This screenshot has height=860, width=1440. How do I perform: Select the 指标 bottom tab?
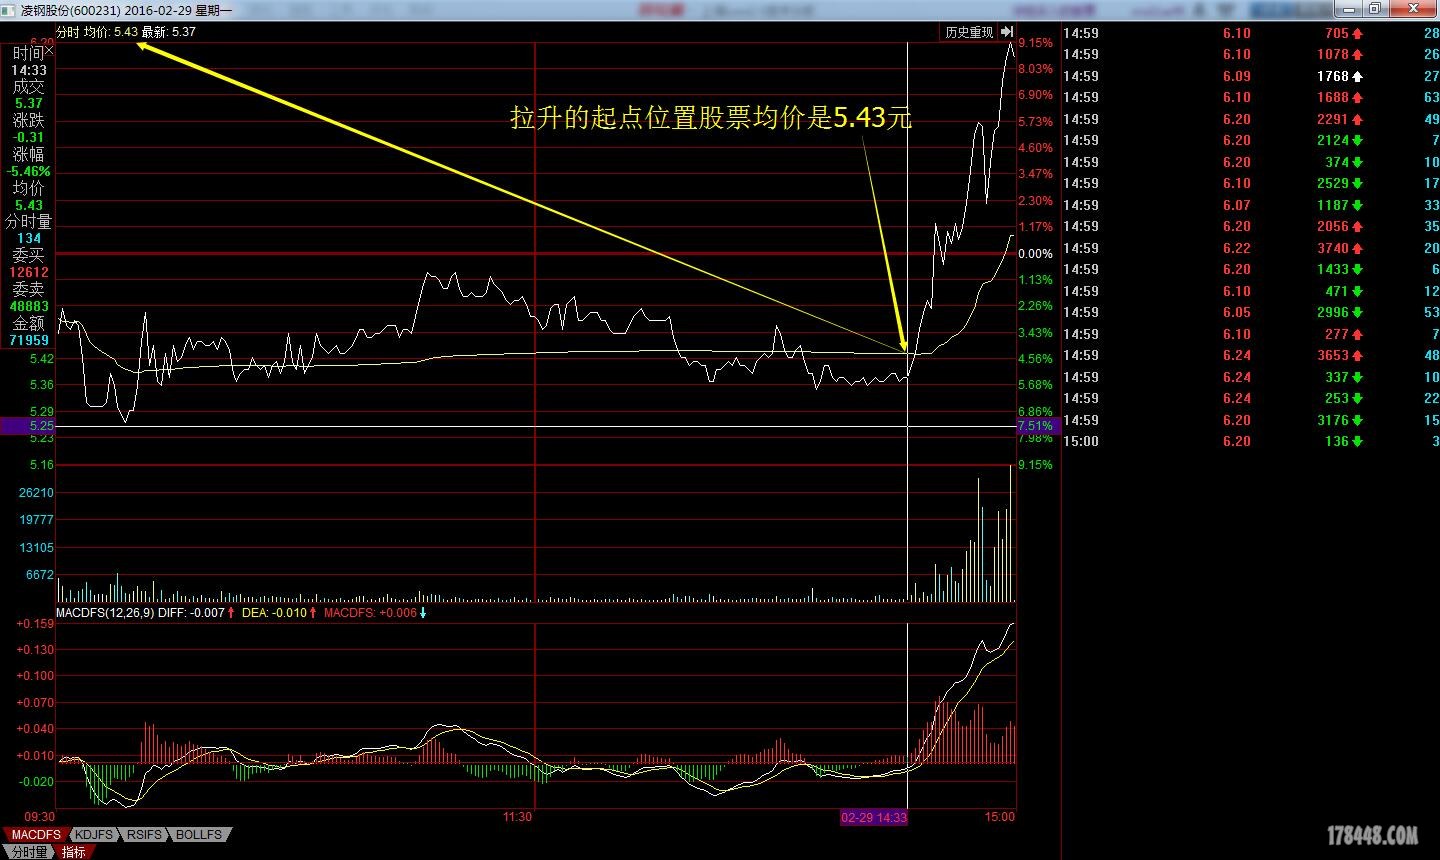point(73,852)
